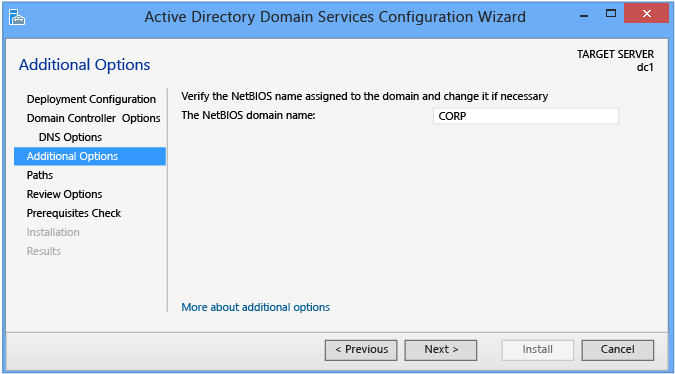This screenshot has height=374, width=675.
Task: Open More about additional options link
Action: click(x=255, y=307)
